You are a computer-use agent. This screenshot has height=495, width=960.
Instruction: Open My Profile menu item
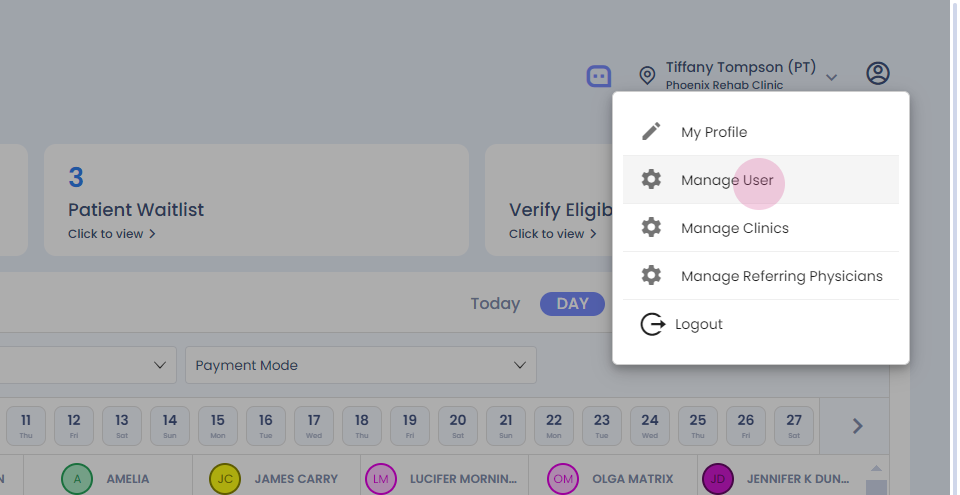click(760, 132)
